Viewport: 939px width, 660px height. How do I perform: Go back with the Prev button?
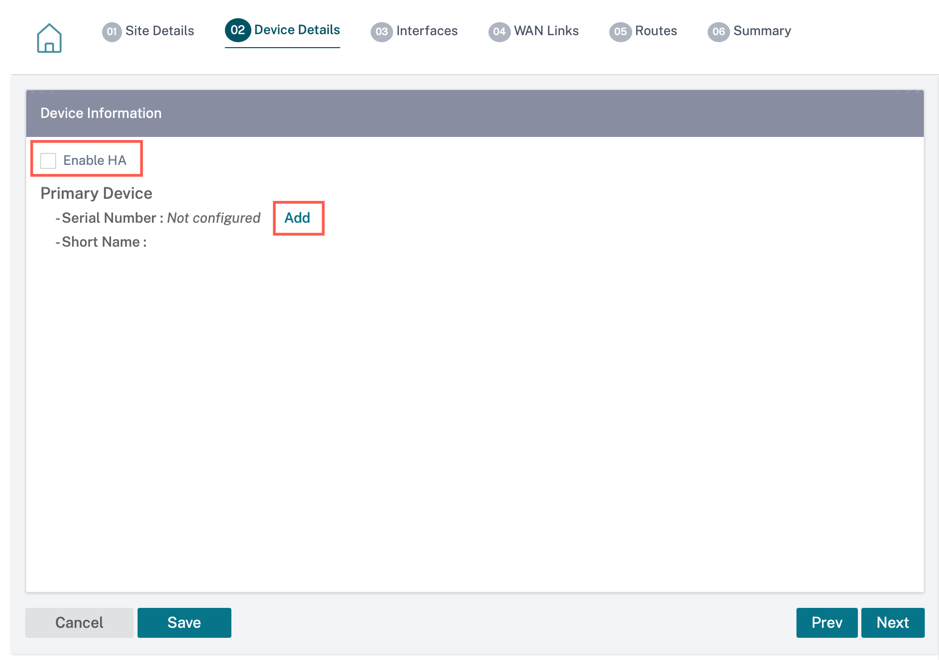826,623
